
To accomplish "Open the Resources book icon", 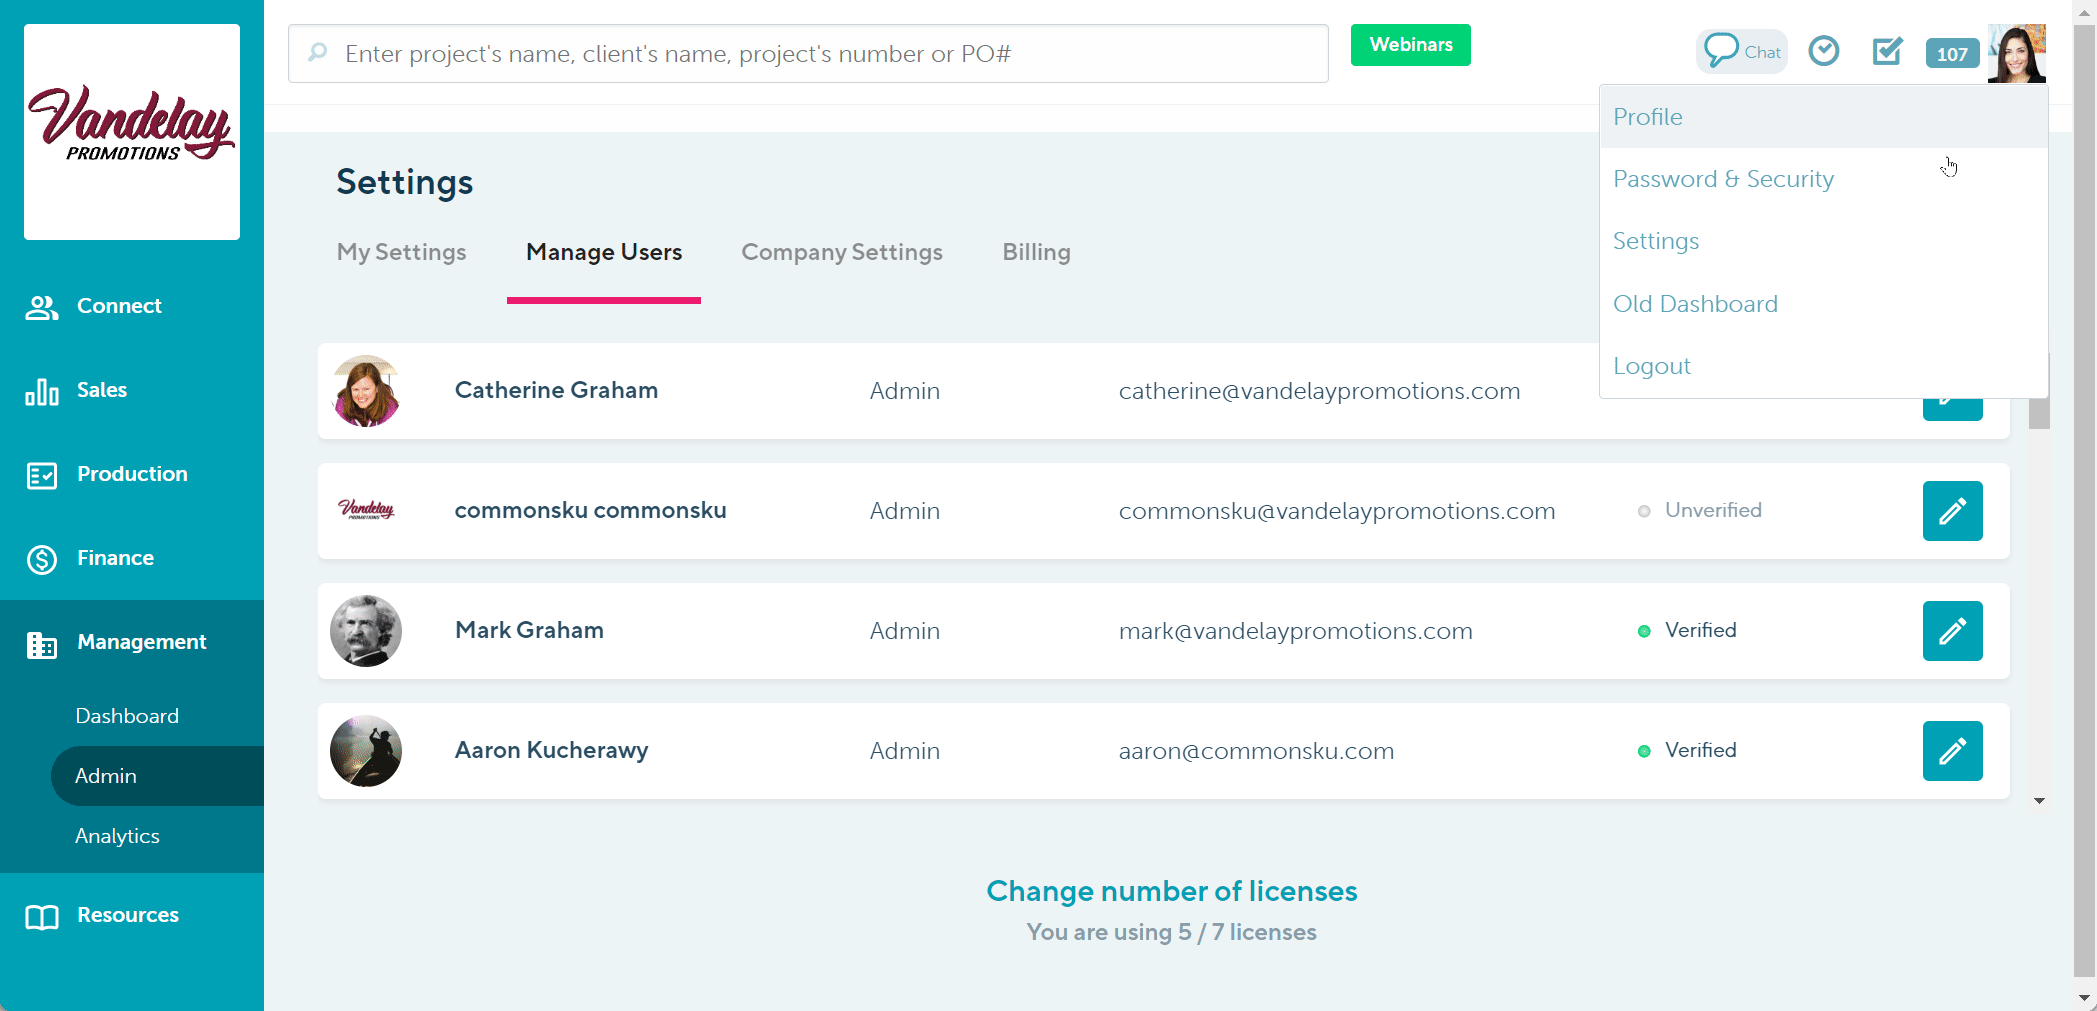I will coord(39,915).
